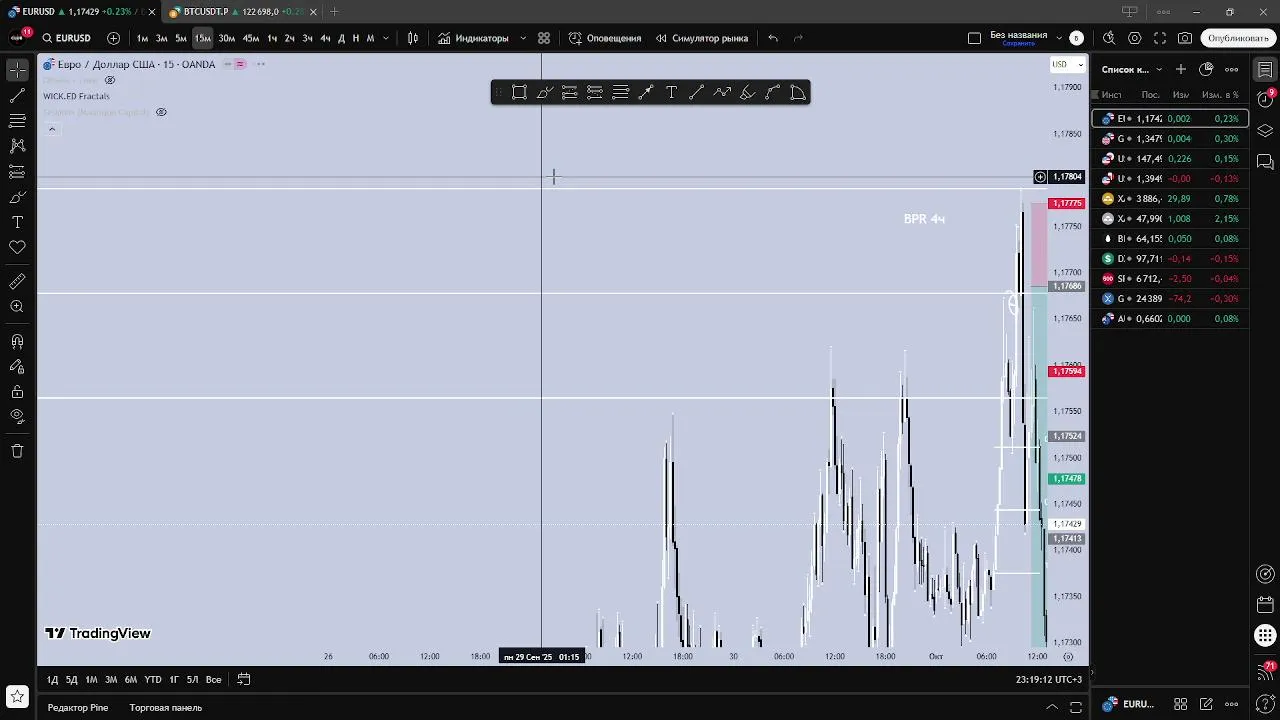
Task: Select the 1,17775 red price label
Action: [1066, 203]
